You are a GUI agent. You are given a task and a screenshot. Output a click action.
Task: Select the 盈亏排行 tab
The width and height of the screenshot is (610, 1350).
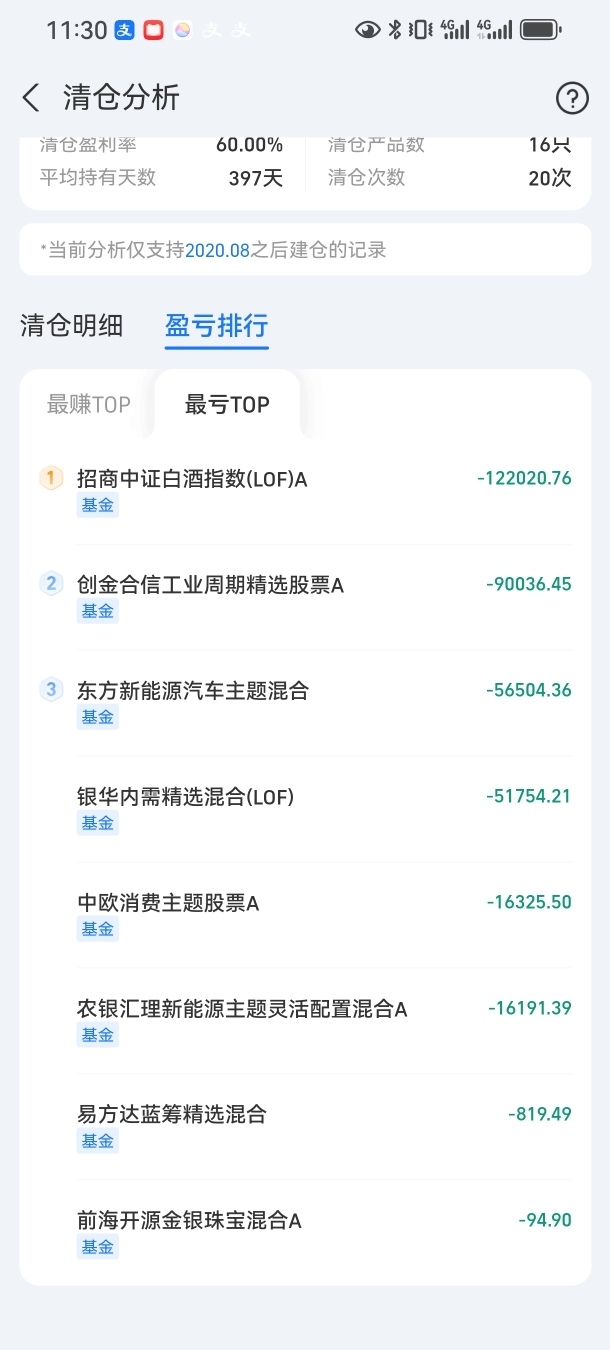(217, 326)
